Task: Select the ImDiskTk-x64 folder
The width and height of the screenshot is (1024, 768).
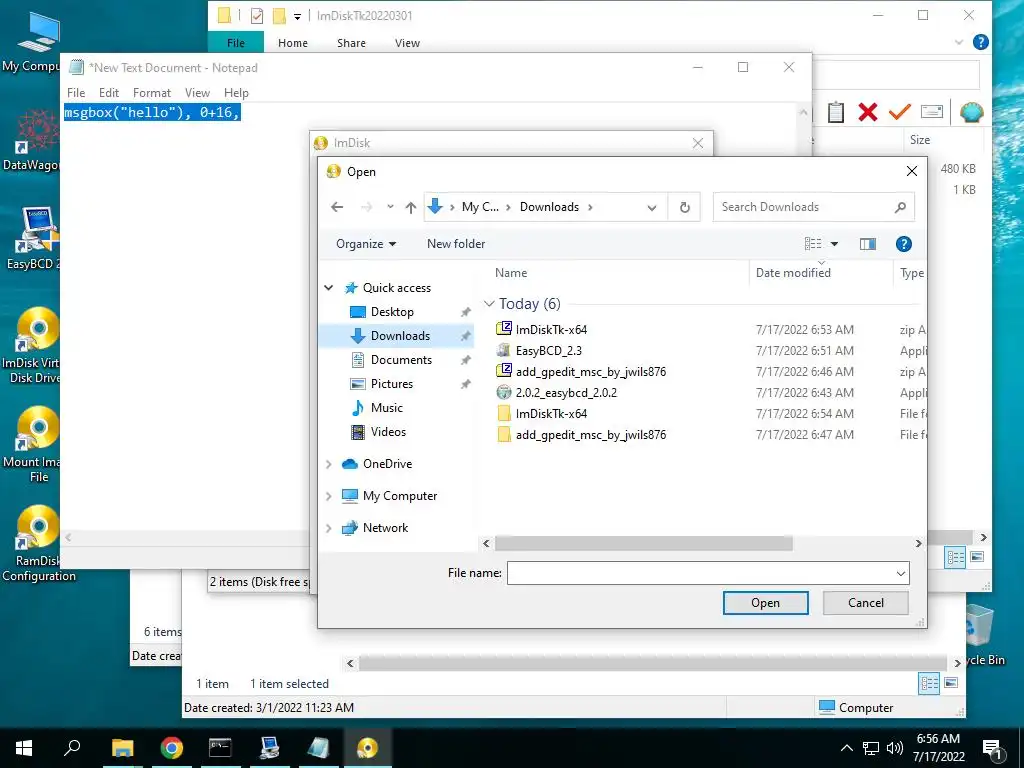Action: (x=551, y=413)
